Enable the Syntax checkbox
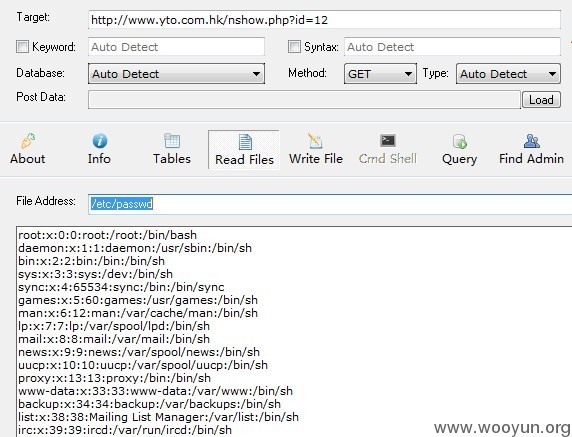This screenshot has width=572, height=437. point(294,47)
